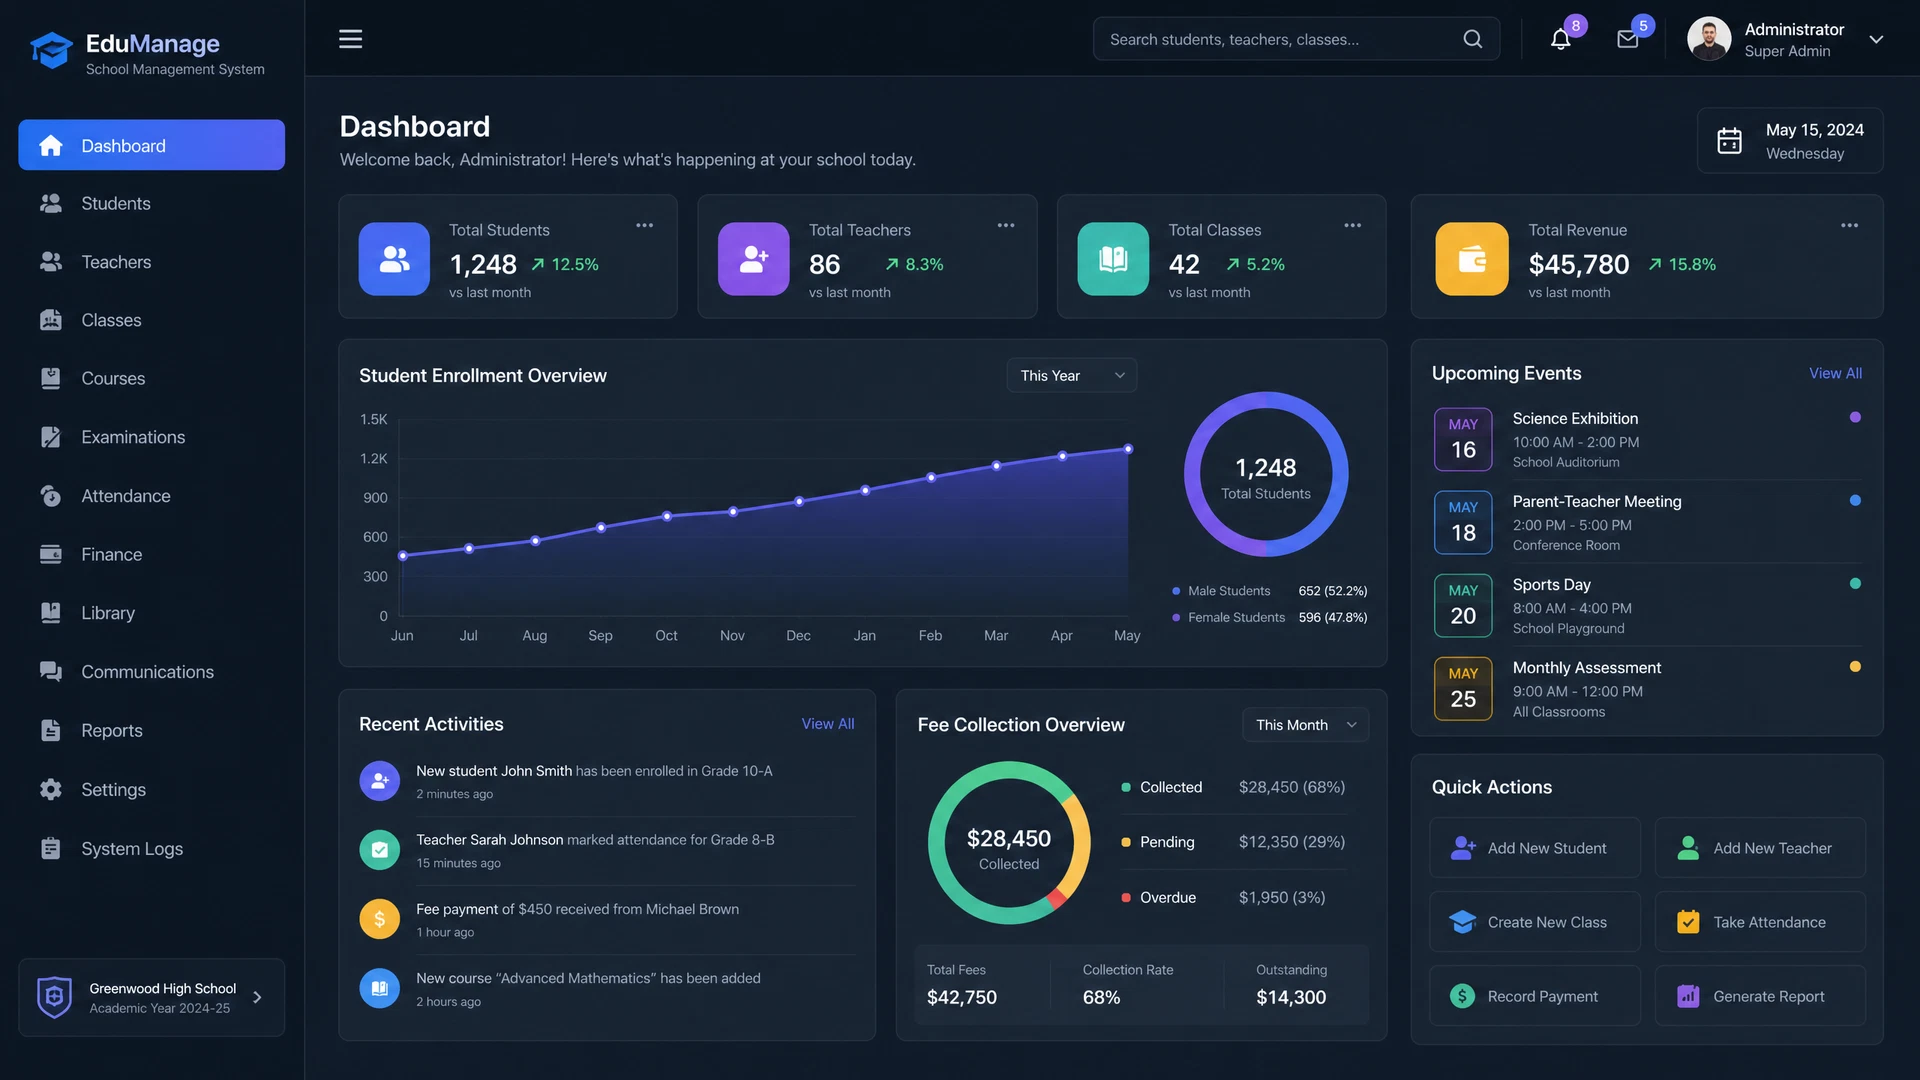Click the Generate Report chart icon

coord(1688,996)
